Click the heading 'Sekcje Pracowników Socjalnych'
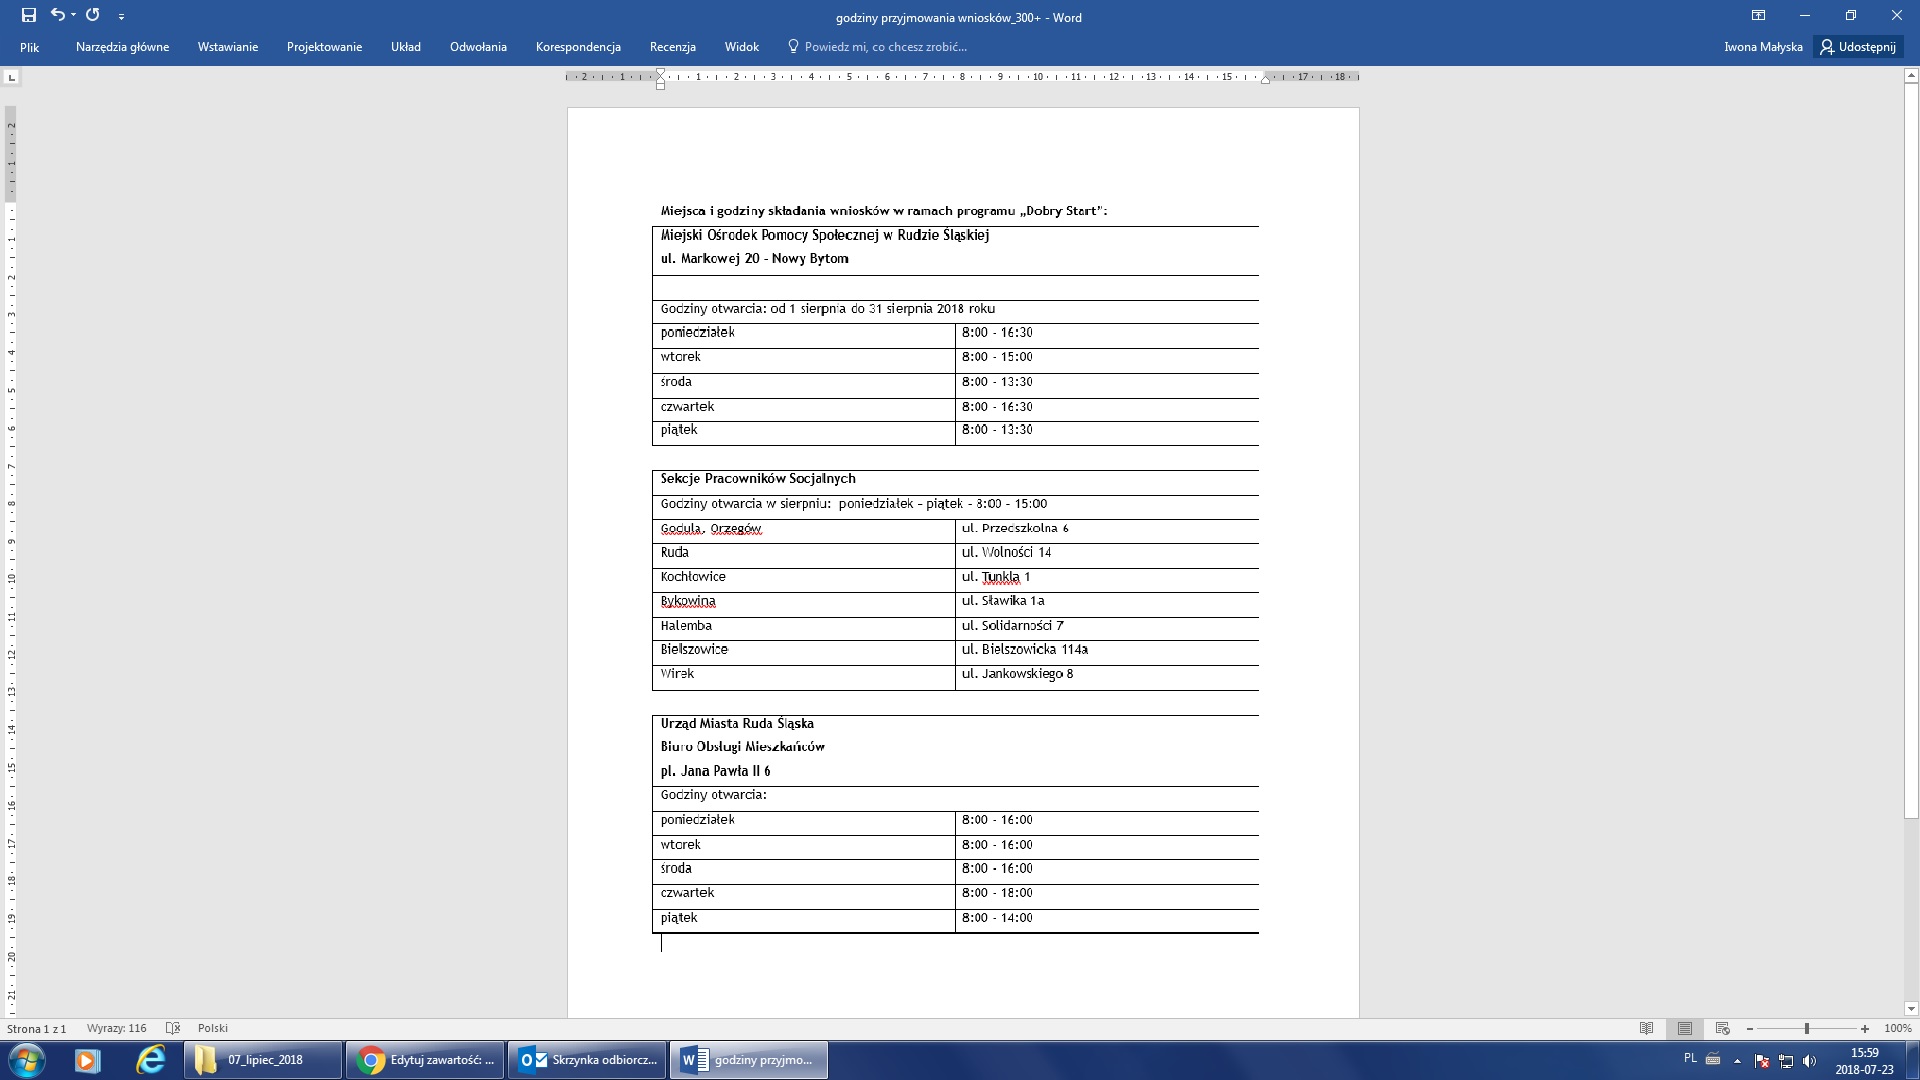 click(758, 479)
